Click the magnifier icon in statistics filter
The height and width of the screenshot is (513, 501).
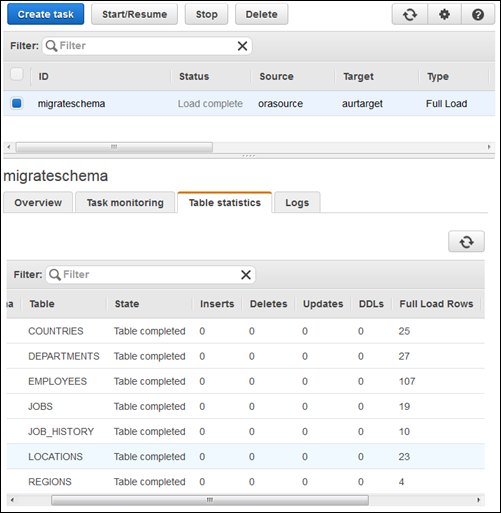[x=55, y=275]
